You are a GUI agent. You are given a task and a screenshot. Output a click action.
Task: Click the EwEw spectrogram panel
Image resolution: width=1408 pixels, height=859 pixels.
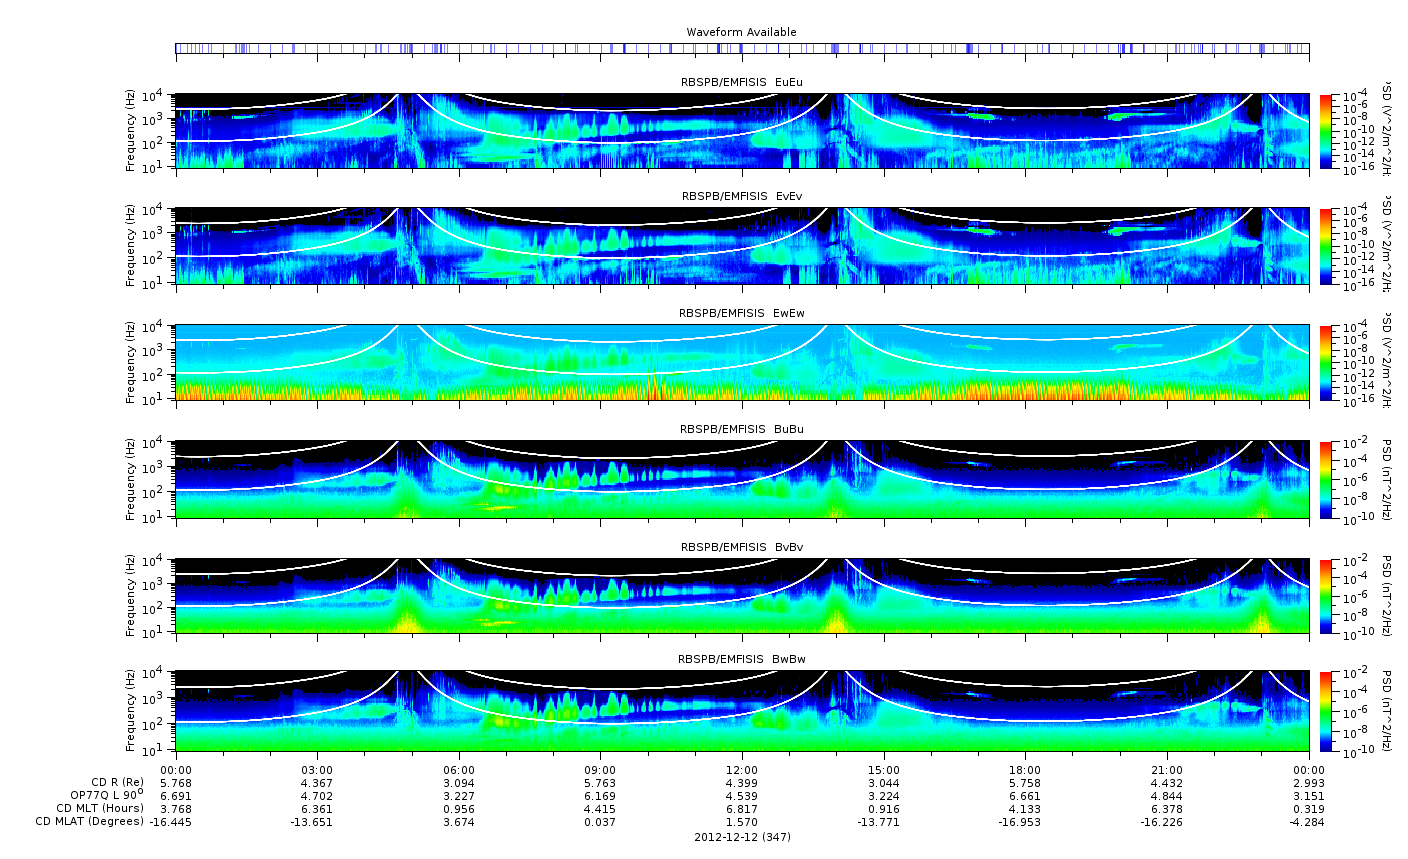click(x=742, y=362)
